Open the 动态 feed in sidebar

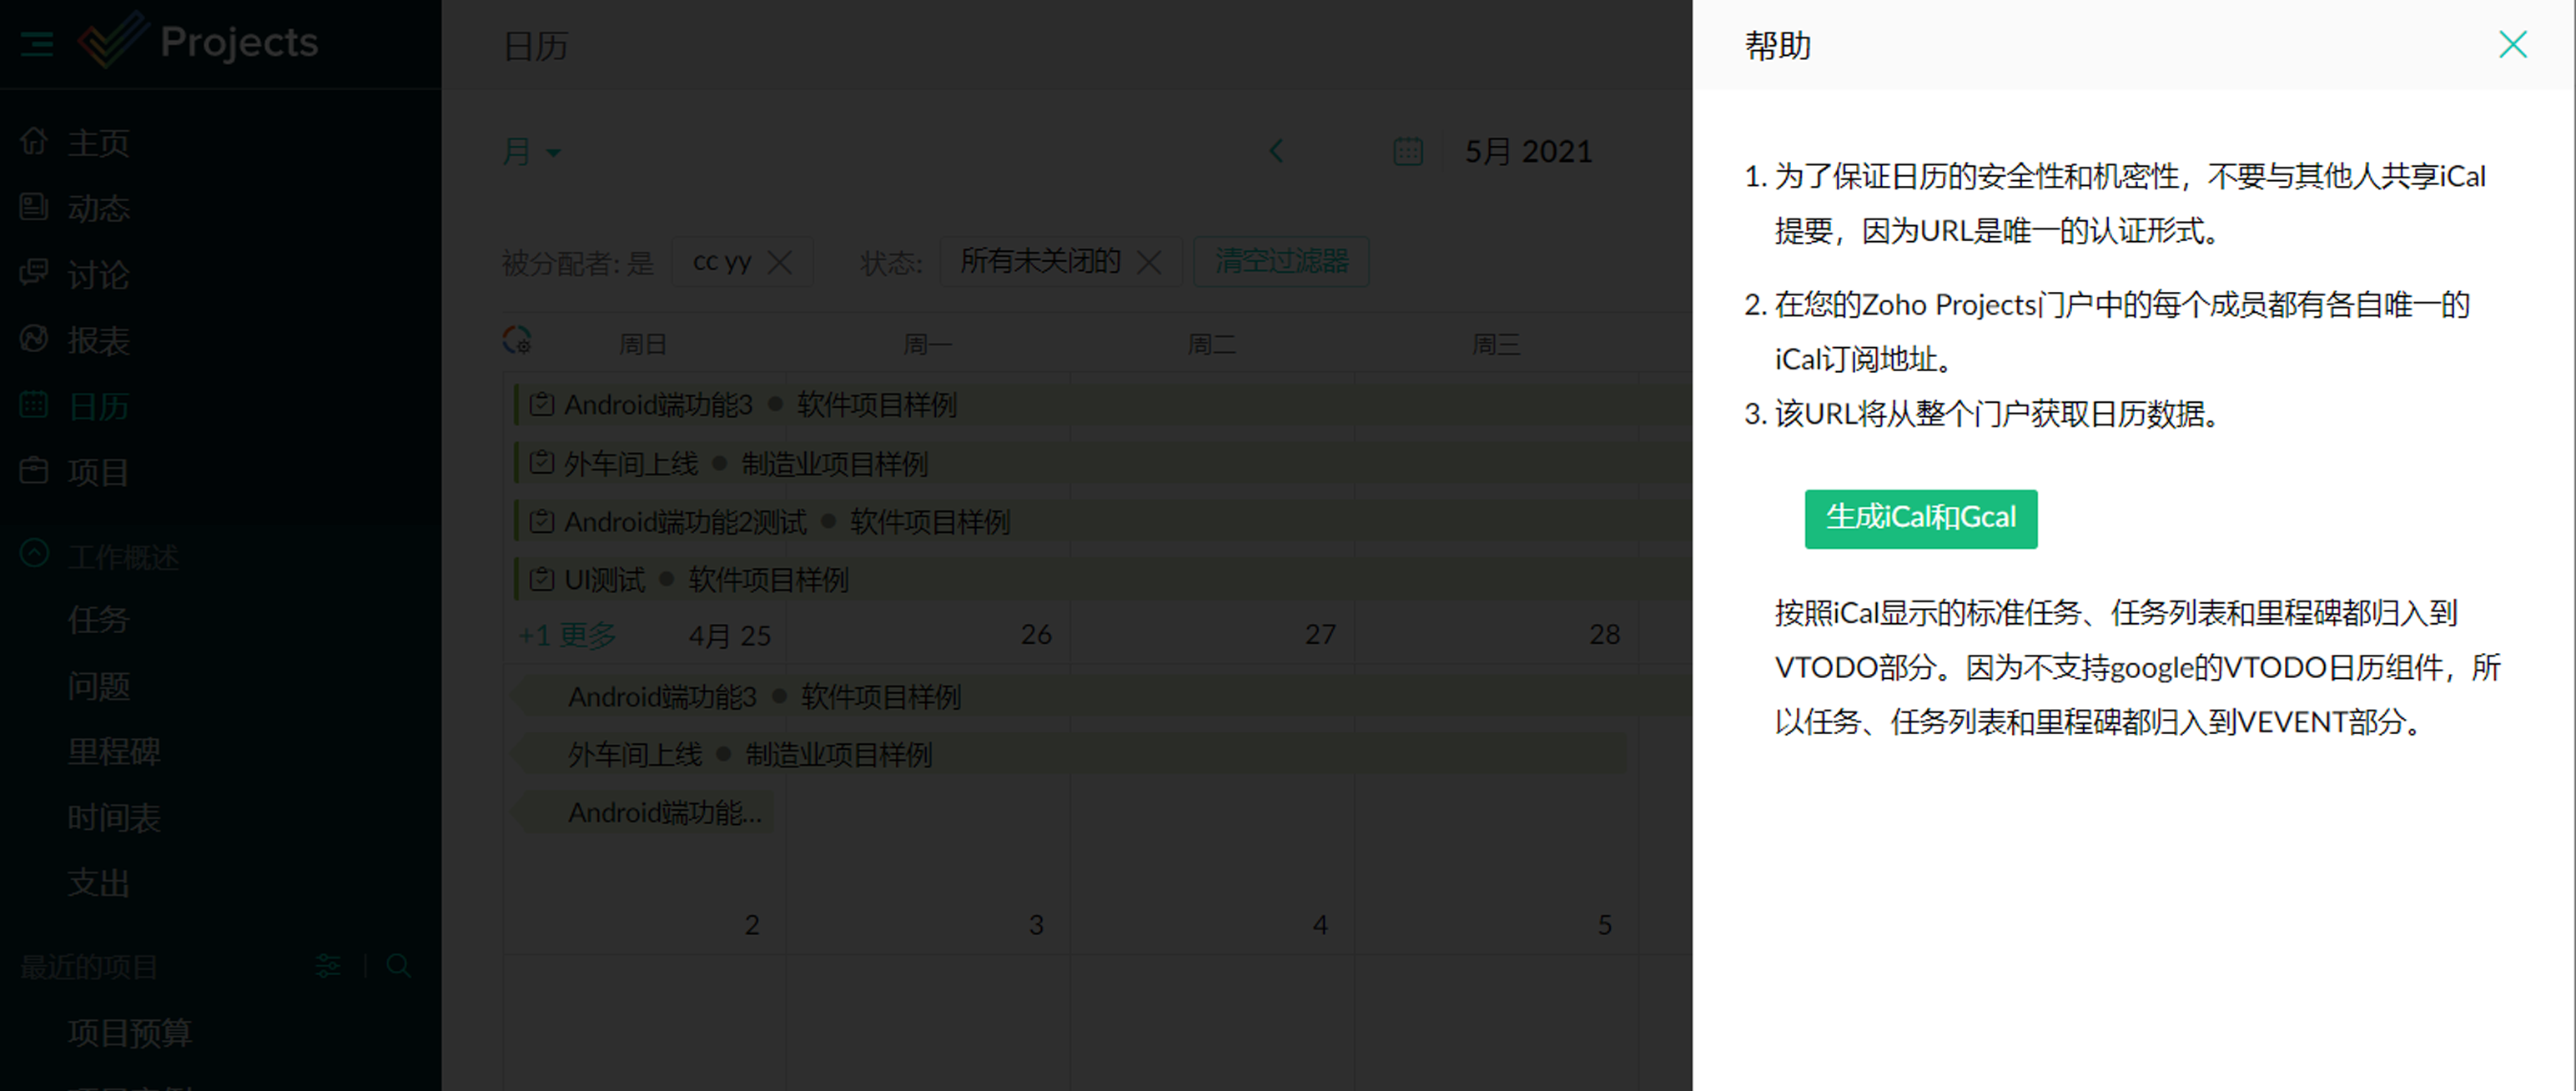pyautogui.click(x=97, y=208)
